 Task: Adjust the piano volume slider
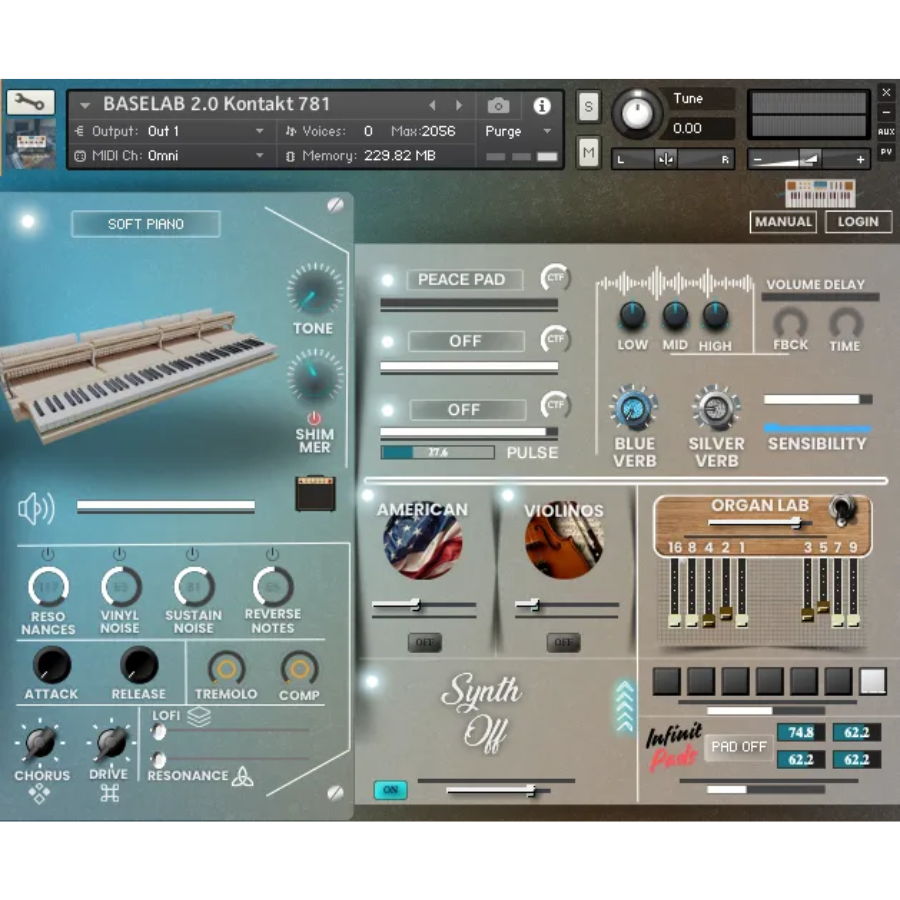tap(166, 506)
